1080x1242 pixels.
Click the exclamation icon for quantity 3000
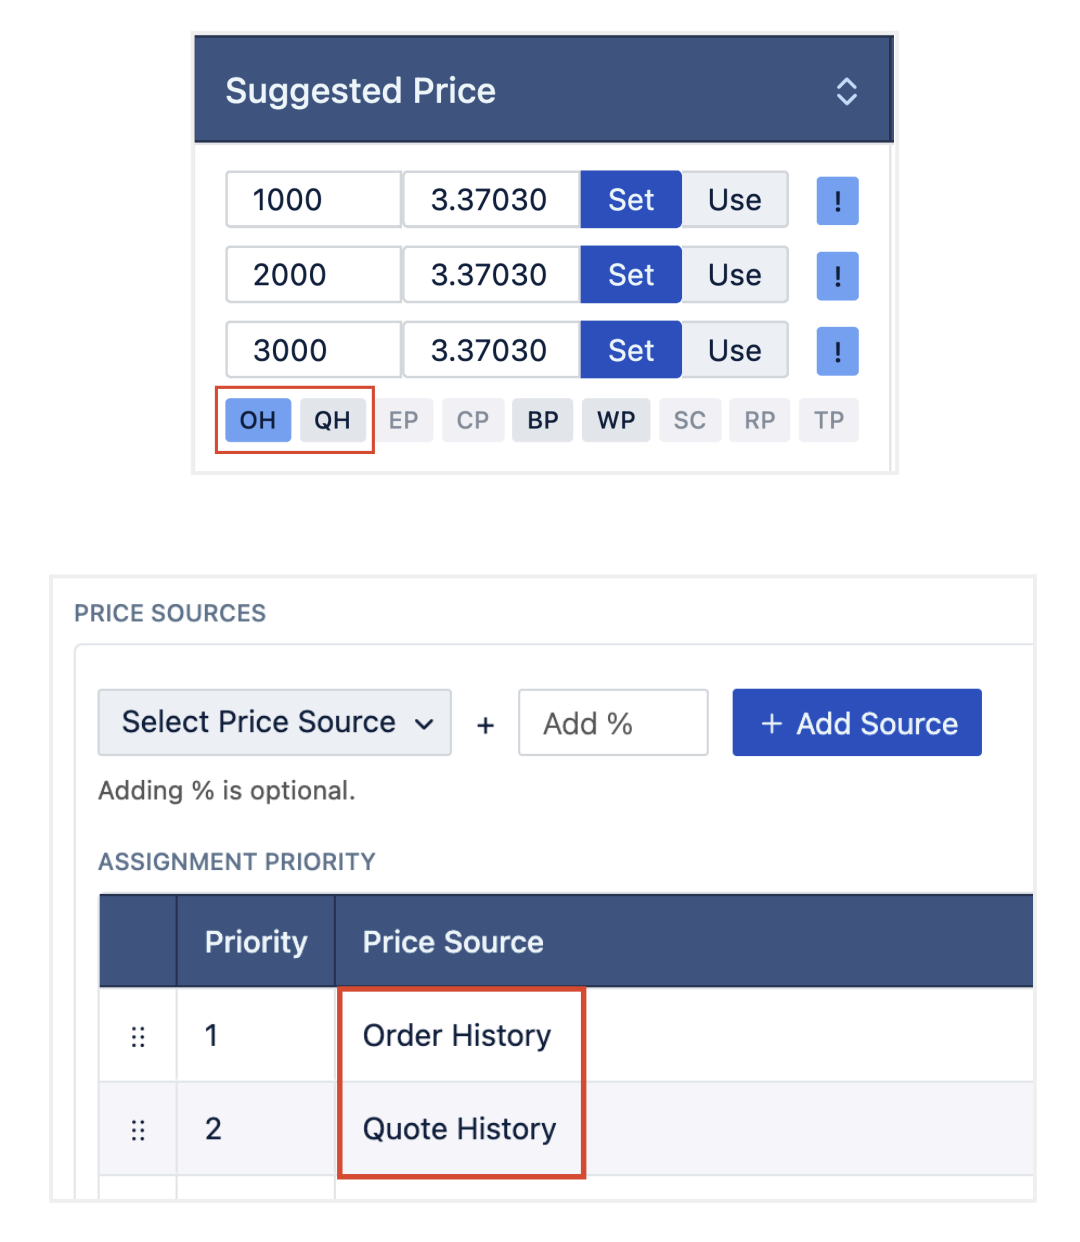[x=837, y=352]
